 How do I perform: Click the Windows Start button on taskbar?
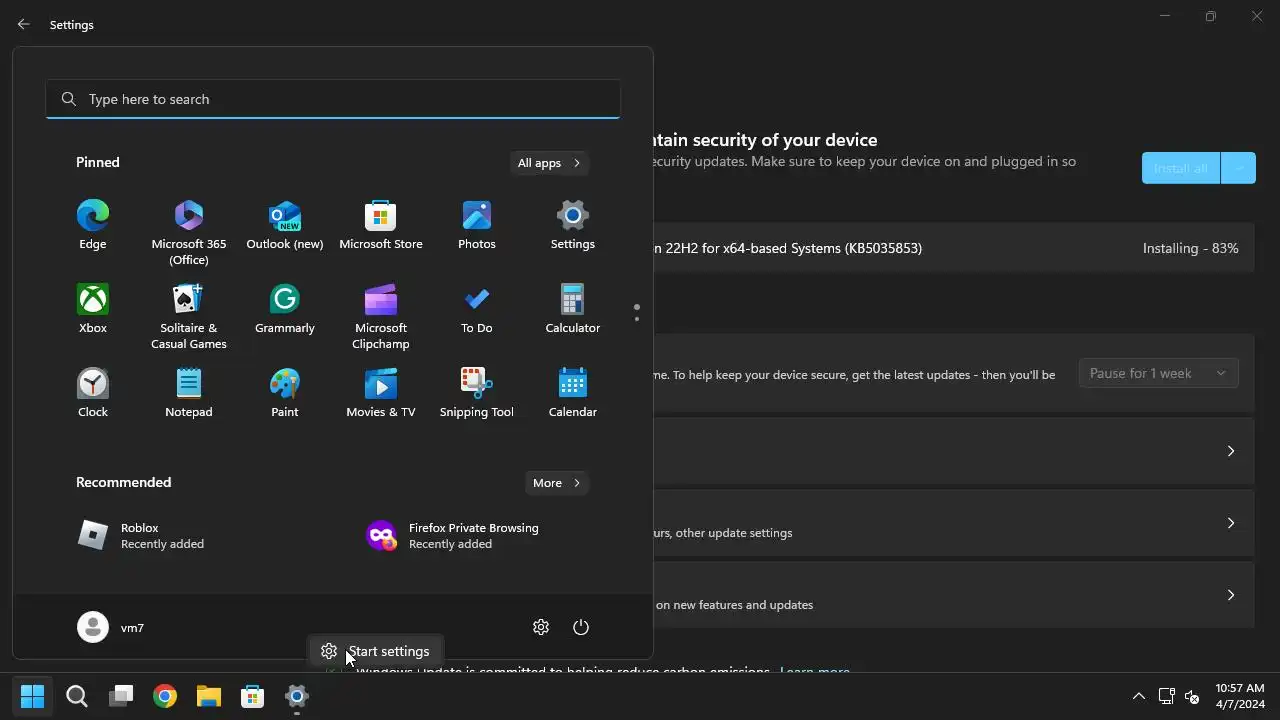click(x=33, y=696)
